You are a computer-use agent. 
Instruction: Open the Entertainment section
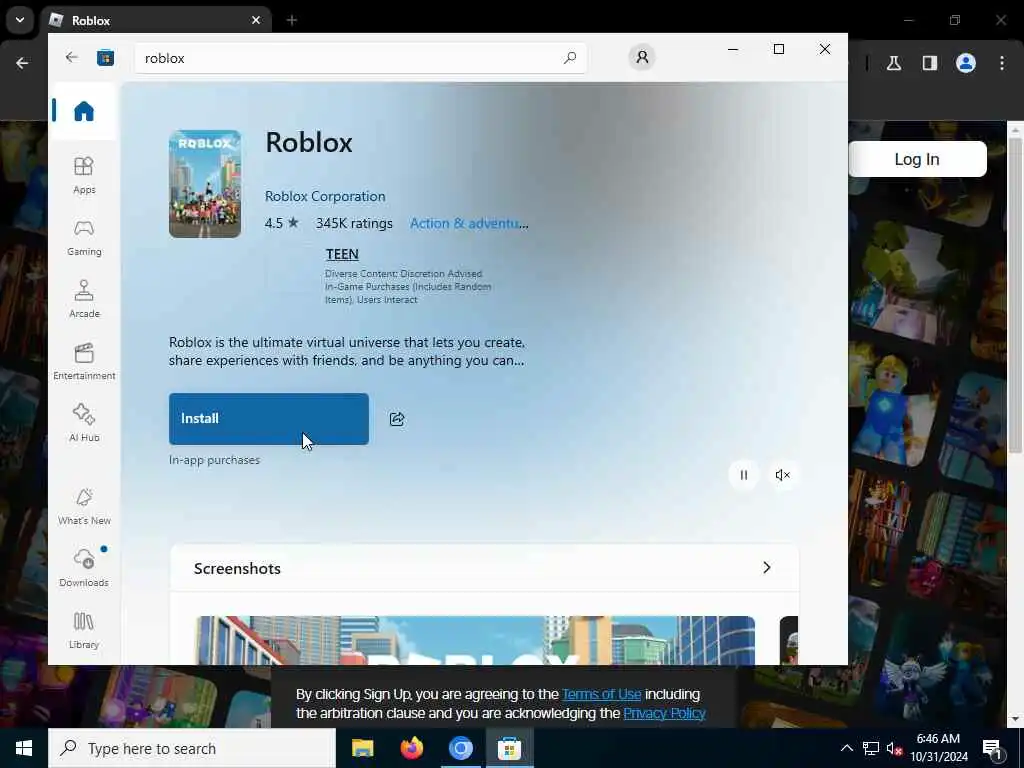84,361
